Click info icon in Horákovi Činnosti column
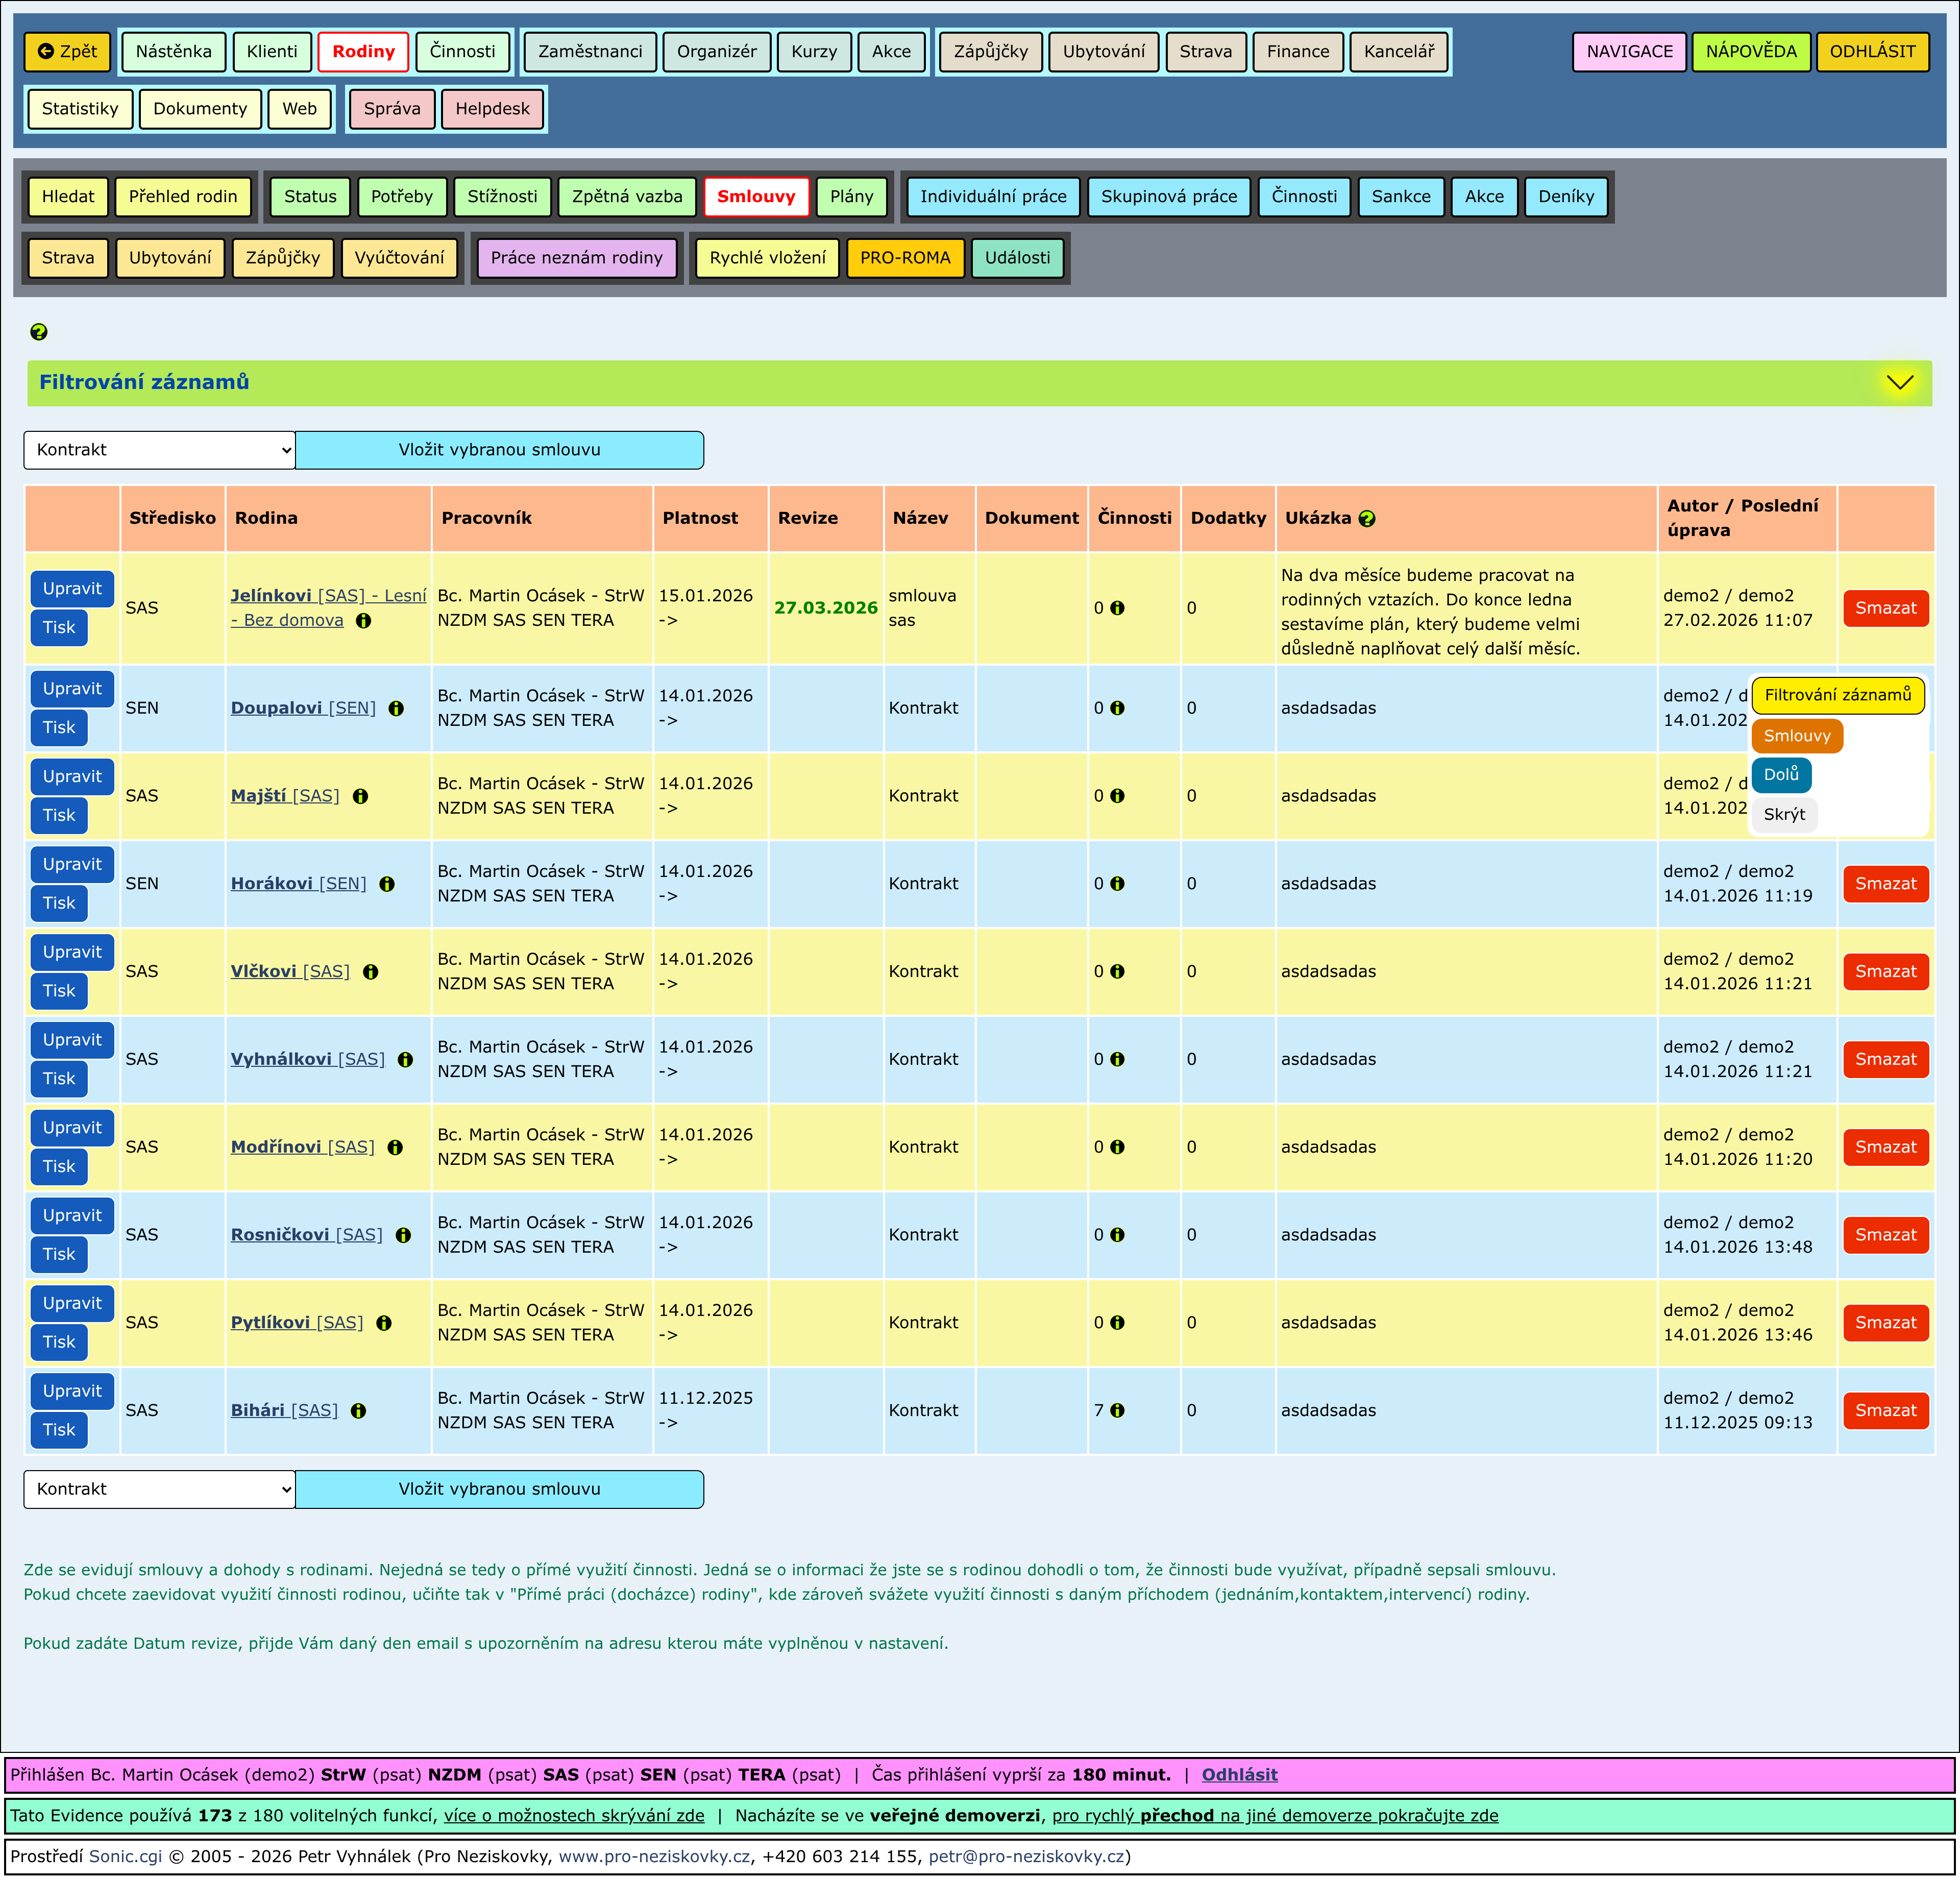Viewport: 1960px width, 1904px height. pos(1117,884)
